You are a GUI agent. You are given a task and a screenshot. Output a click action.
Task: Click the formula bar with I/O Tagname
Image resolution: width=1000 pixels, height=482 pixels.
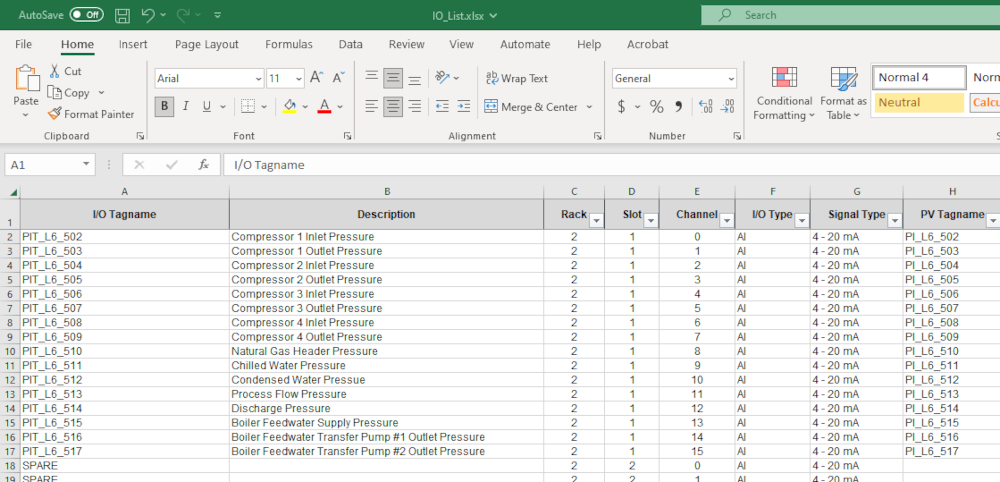point(611,164)
